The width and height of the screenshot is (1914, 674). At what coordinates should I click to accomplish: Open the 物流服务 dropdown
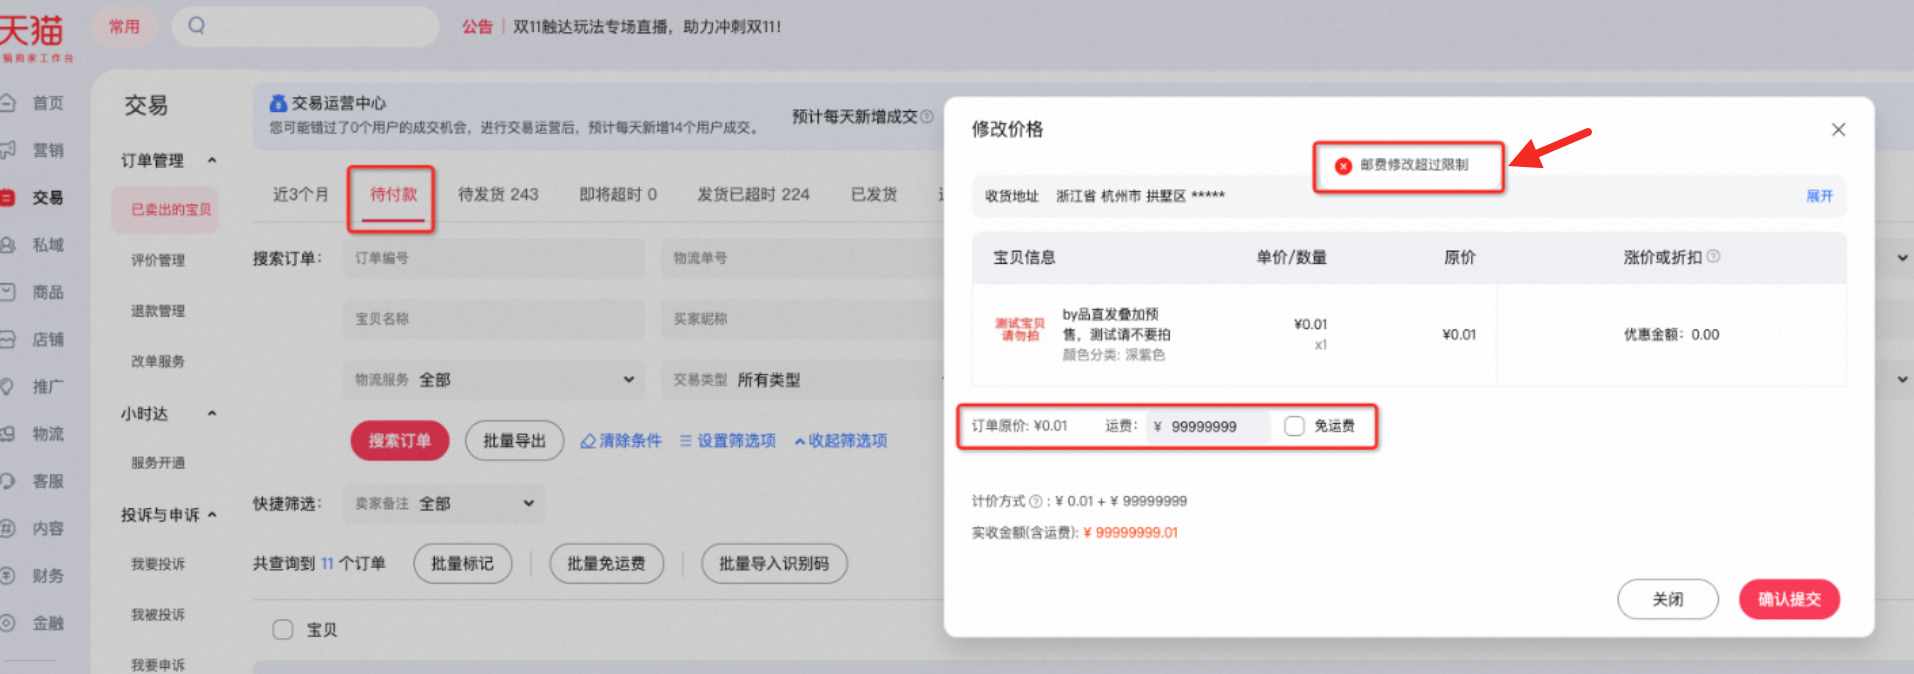pos(494,380)
